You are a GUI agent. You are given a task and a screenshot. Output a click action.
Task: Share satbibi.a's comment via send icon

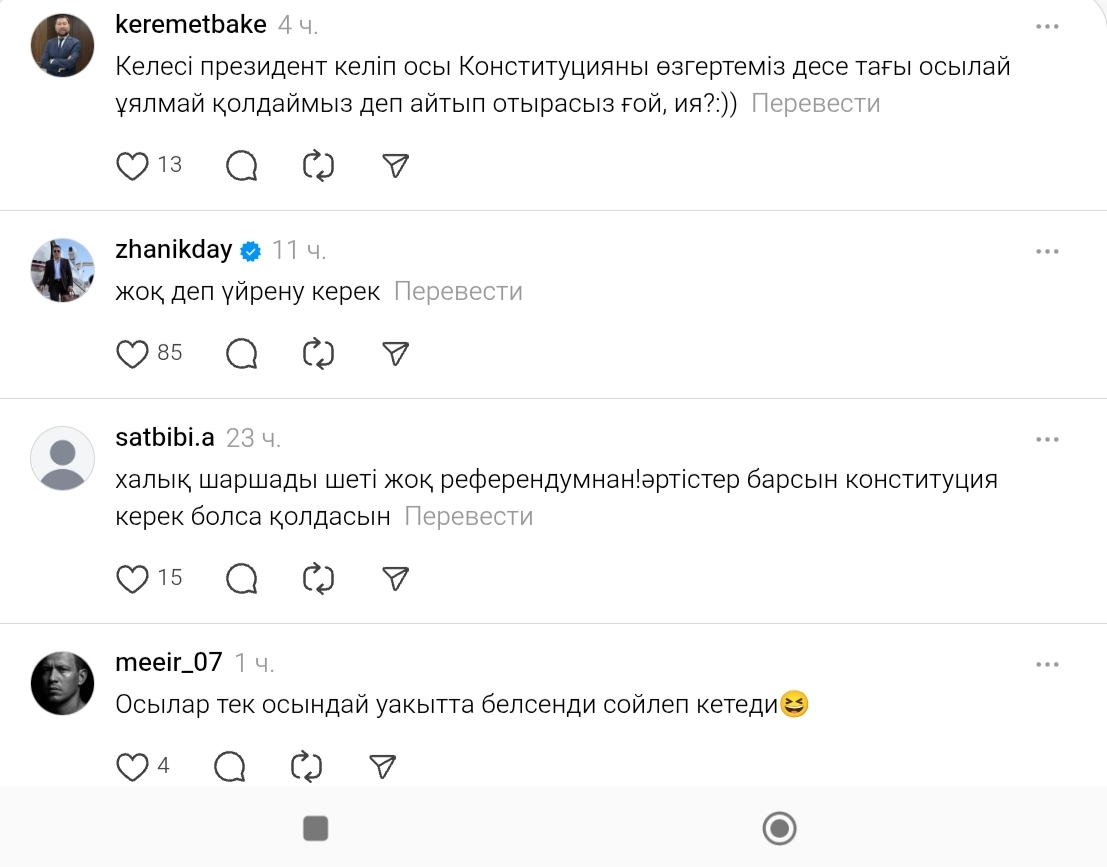pos(397,578)
